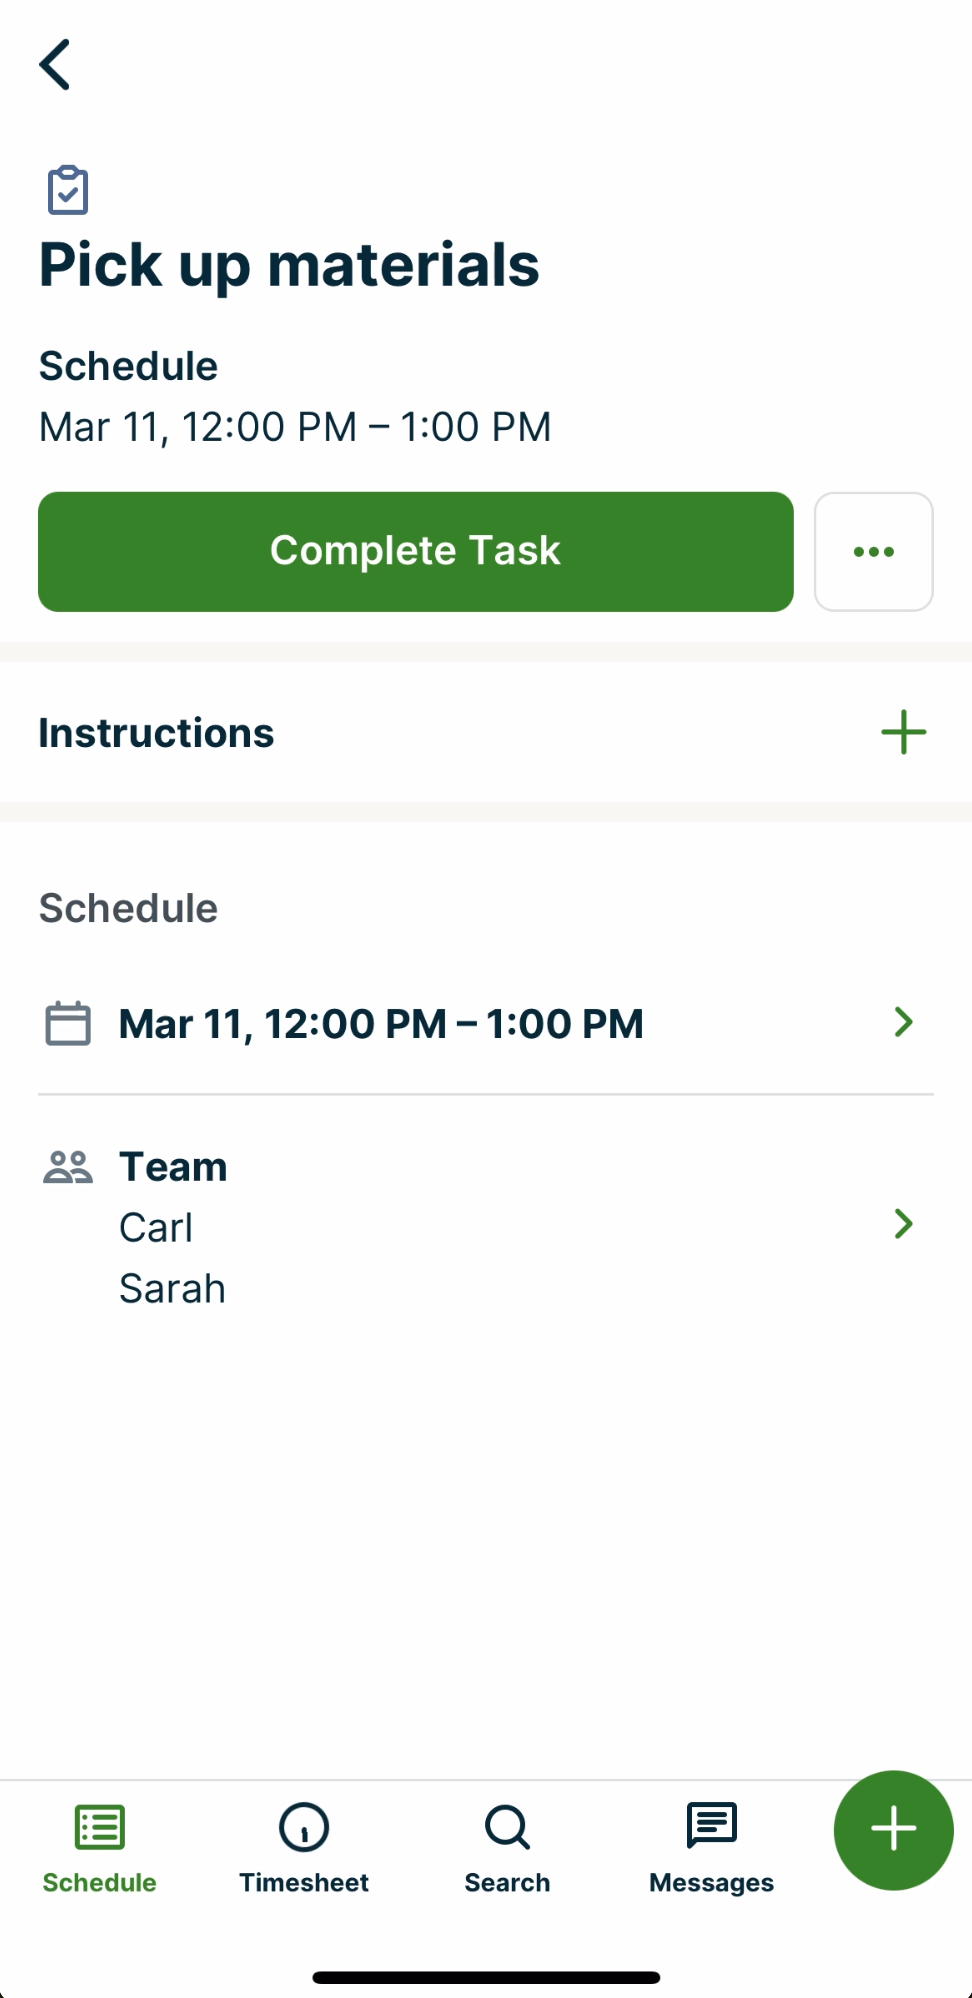Tap the calendar icon beside the date

point(68,1023)
